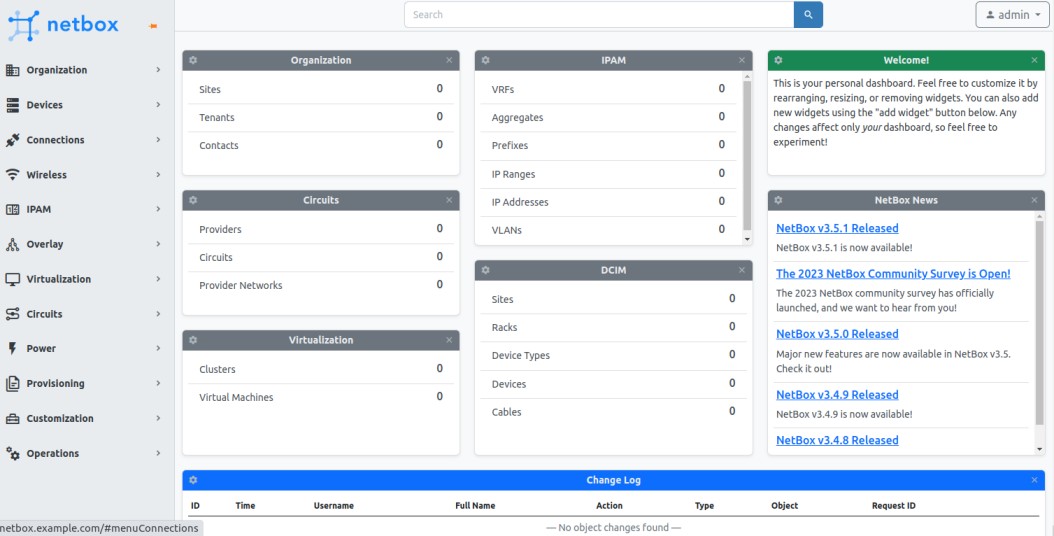Click the DCIM widget gear icon
The height and width of the screenshot is (536, 1054).
486,270
